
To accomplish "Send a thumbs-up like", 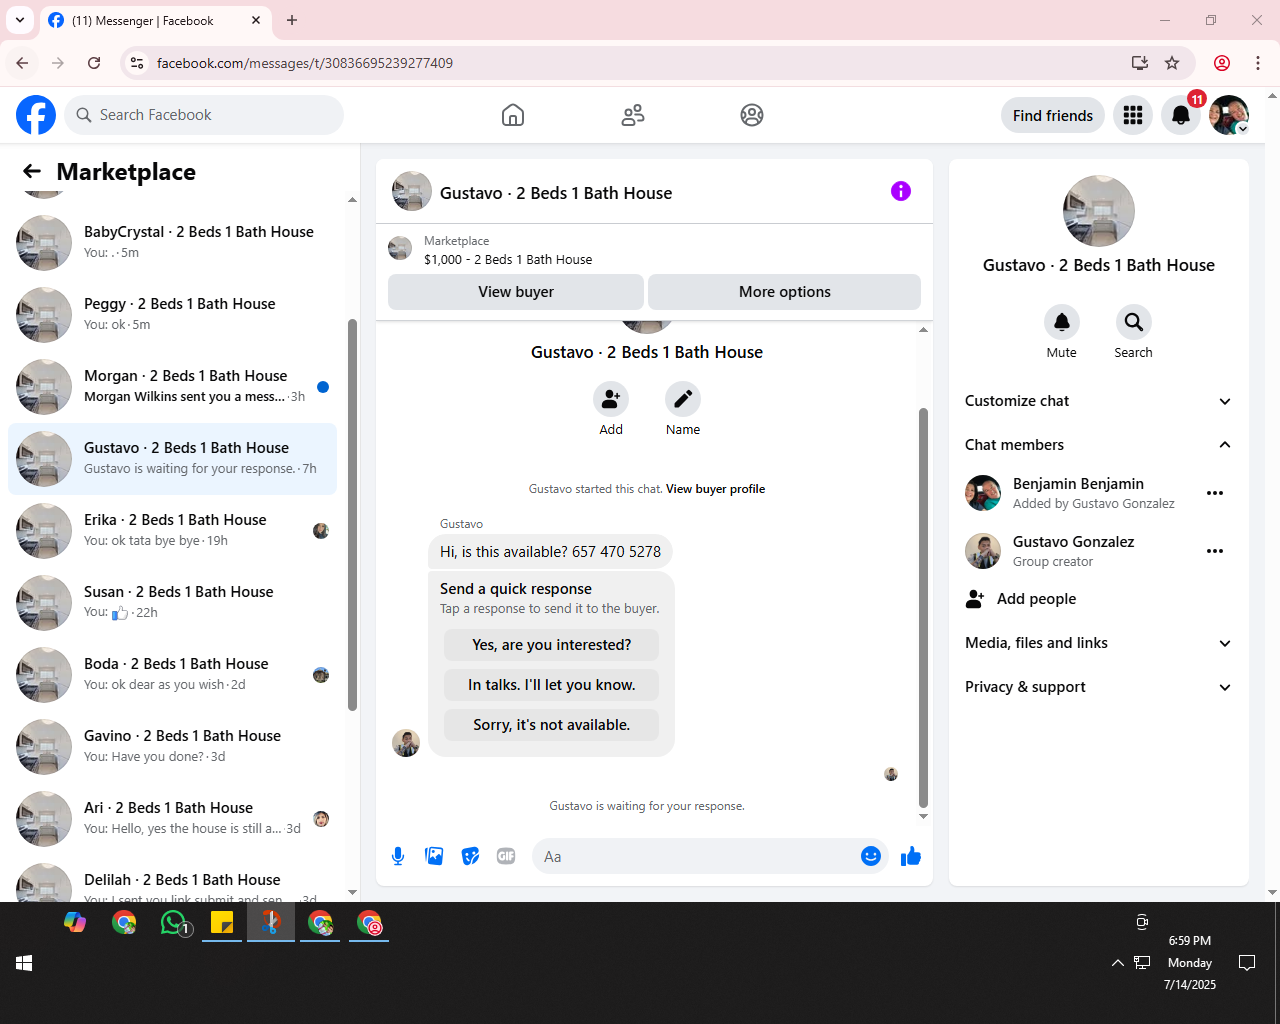I will (910, 856).
